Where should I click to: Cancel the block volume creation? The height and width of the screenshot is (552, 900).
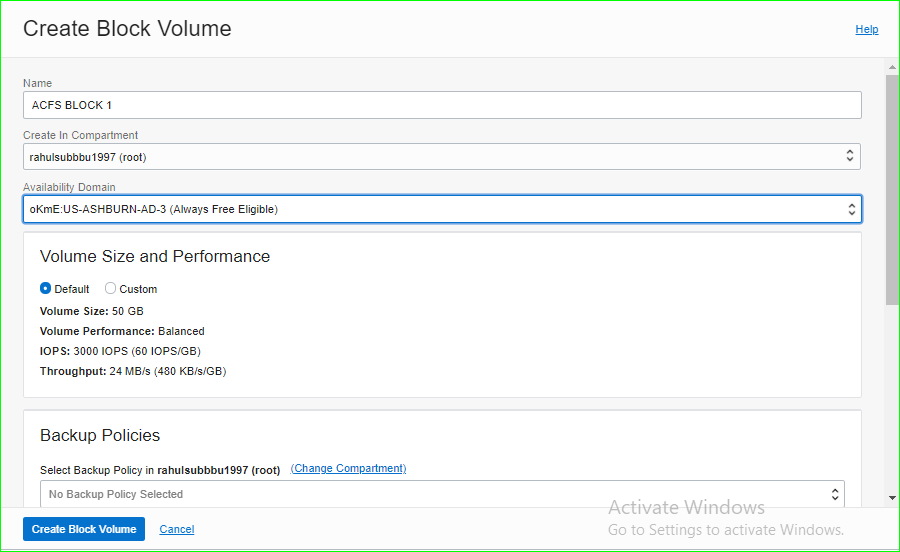click(177, 529)
